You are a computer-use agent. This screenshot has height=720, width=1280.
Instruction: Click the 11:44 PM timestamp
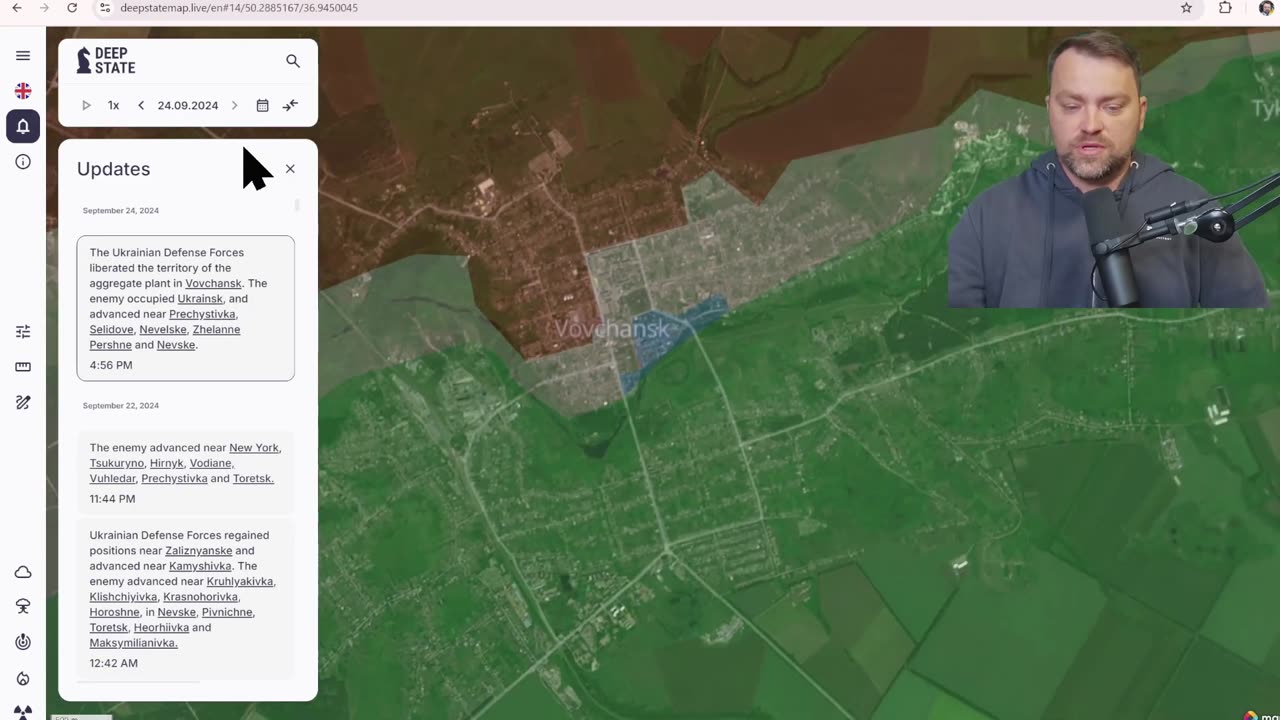(x=112, y=499)
